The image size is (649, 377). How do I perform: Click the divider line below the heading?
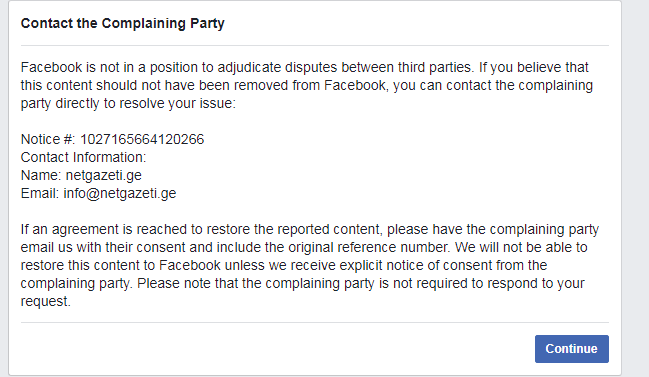pyautogui.click(x=315, y=46)
